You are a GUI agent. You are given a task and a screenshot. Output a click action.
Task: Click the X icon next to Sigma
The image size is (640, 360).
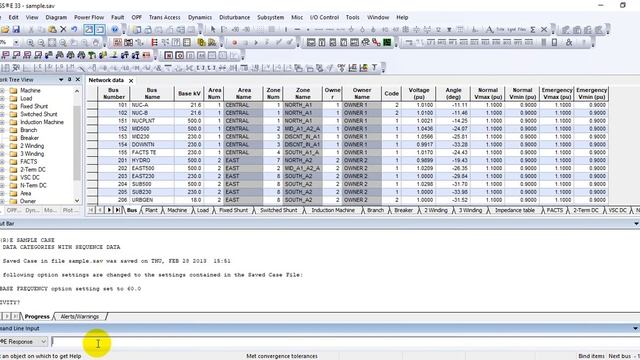pos(544,29)
